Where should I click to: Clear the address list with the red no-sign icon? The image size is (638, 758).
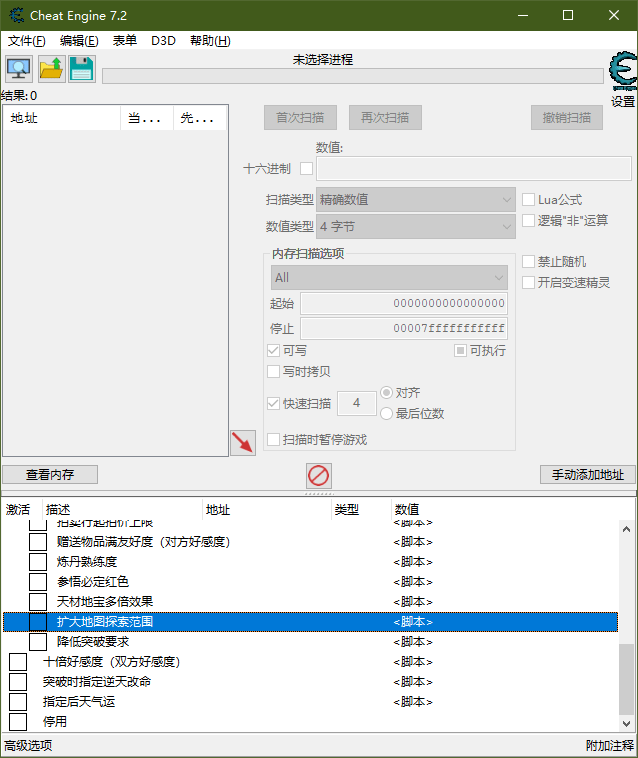tap(319, 476)
